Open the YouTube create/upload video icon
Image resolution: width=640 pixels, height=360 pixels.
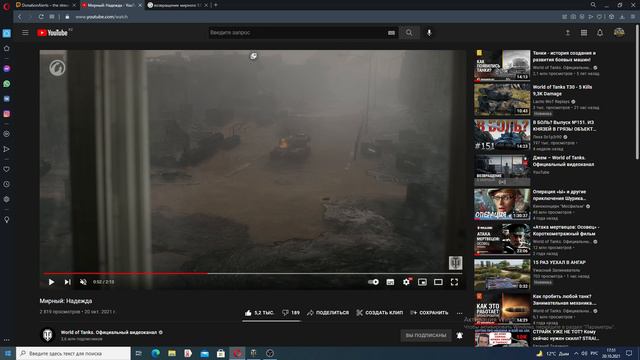567,33
